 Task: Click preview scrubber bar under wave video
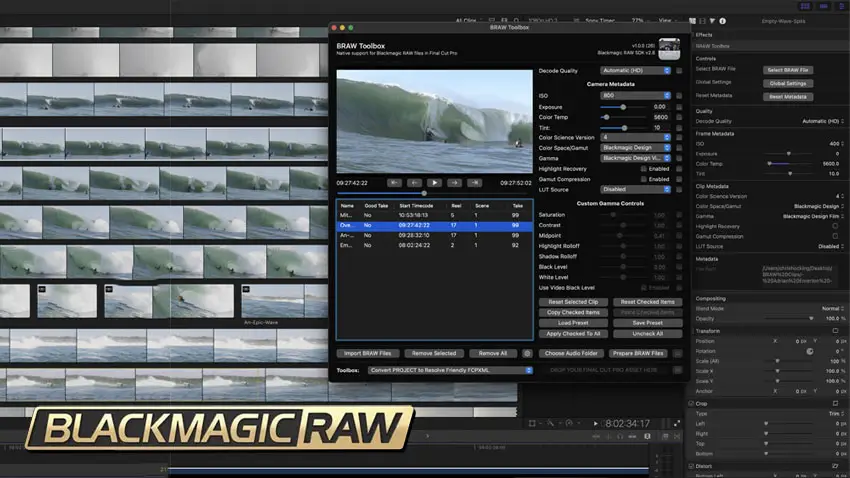pos(434,193)
